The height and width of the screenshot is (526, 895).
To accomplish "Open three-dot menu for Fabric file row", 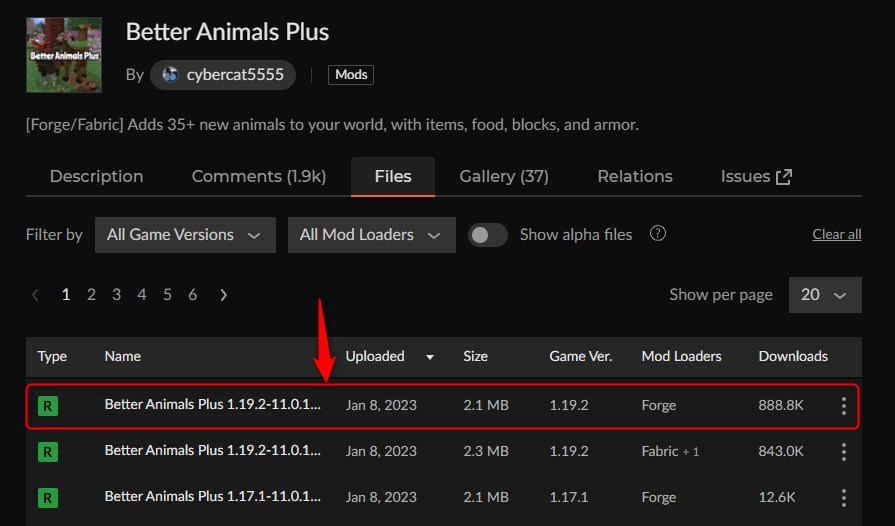I will tap(844, 452).
